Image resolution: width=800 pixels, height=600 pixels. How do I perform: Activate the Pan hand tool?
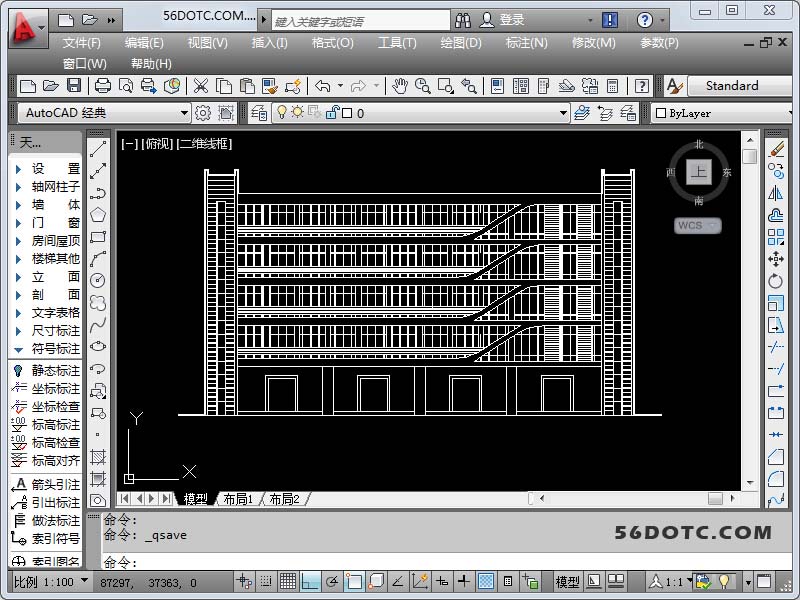pyautogui.click(x=400, y=87)
